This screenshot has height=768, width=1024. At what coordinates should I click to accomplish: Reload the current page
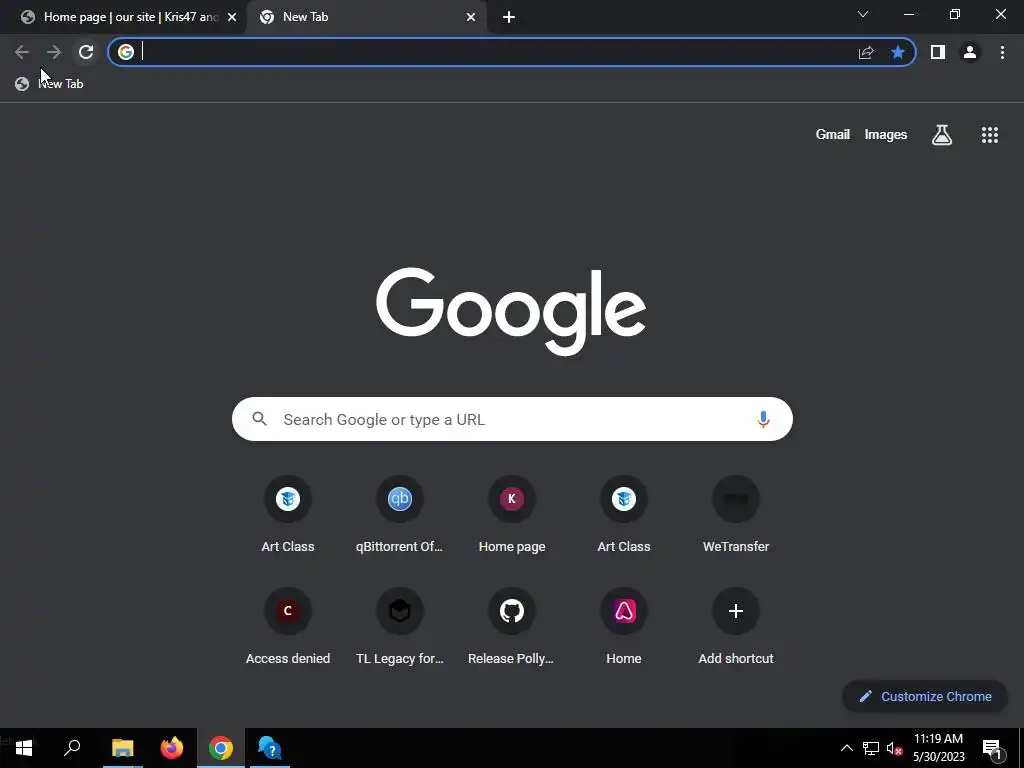(x=86, y=52)
